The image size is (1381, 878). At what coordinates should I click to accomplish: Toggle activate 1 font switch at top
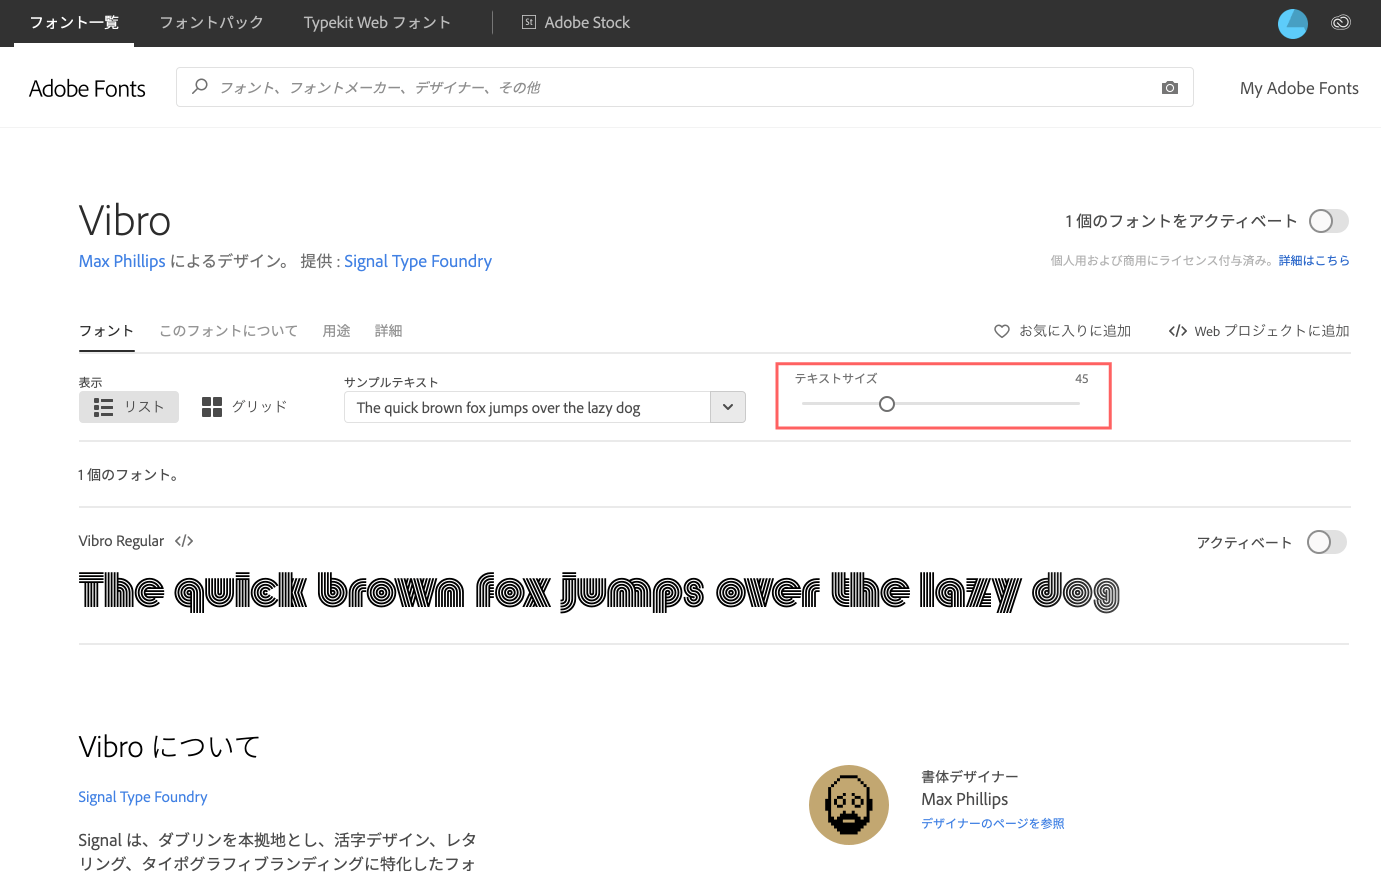pos(1329,221)
